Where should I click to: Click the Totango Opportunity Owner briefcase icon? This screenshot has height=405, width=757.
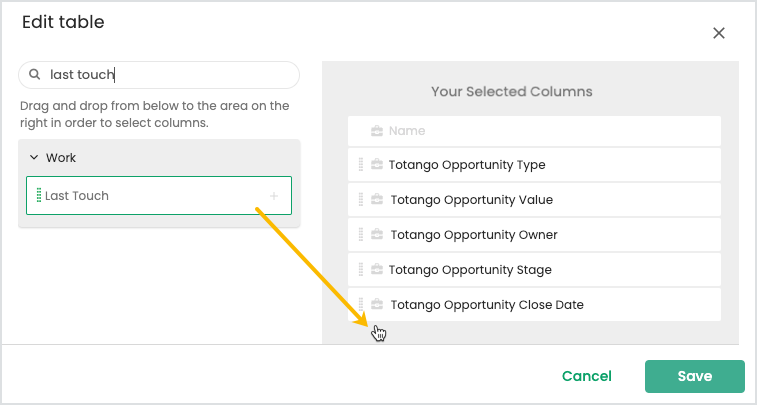(377, 235)
